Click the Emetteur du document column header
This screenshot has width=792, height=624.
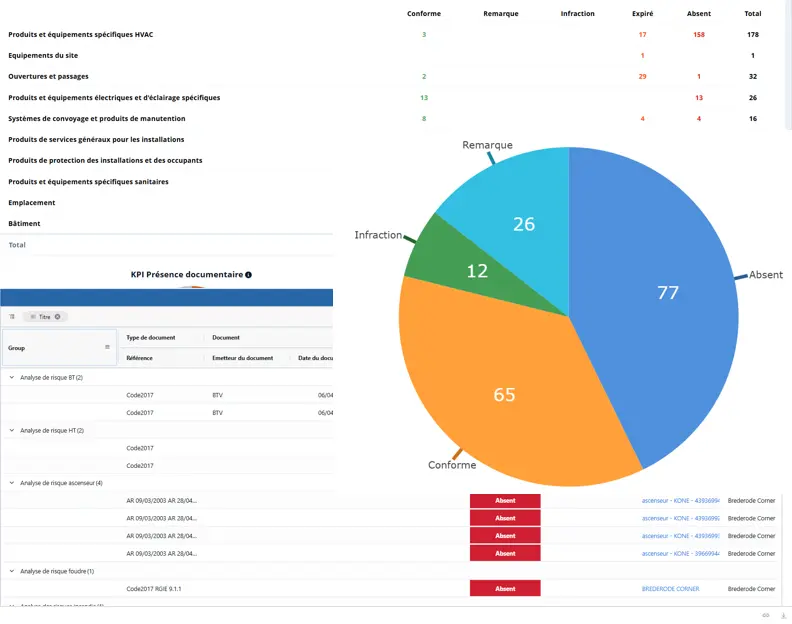[243, 357]
